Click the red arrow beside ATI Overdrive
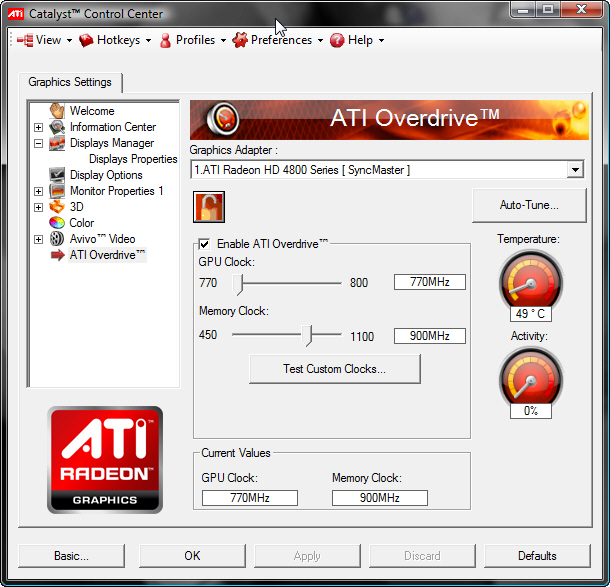This screenshot has width=610, height=587. coord(58,255)
